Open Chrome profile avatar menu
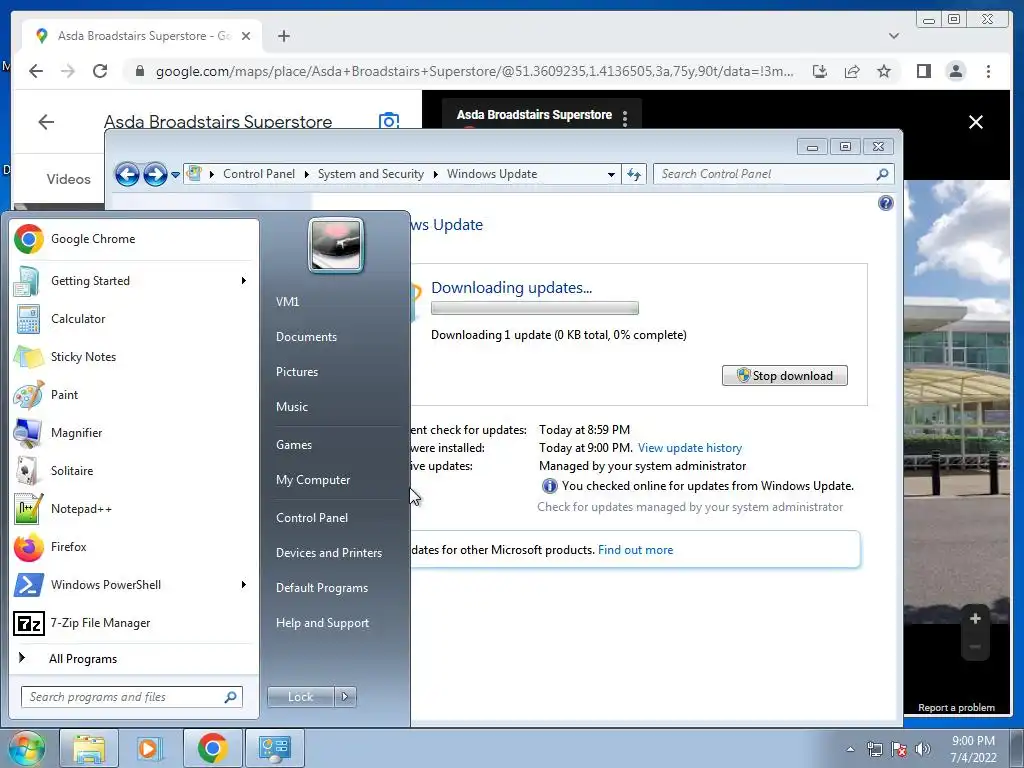 pyautogui.click(x=955, y=71)
